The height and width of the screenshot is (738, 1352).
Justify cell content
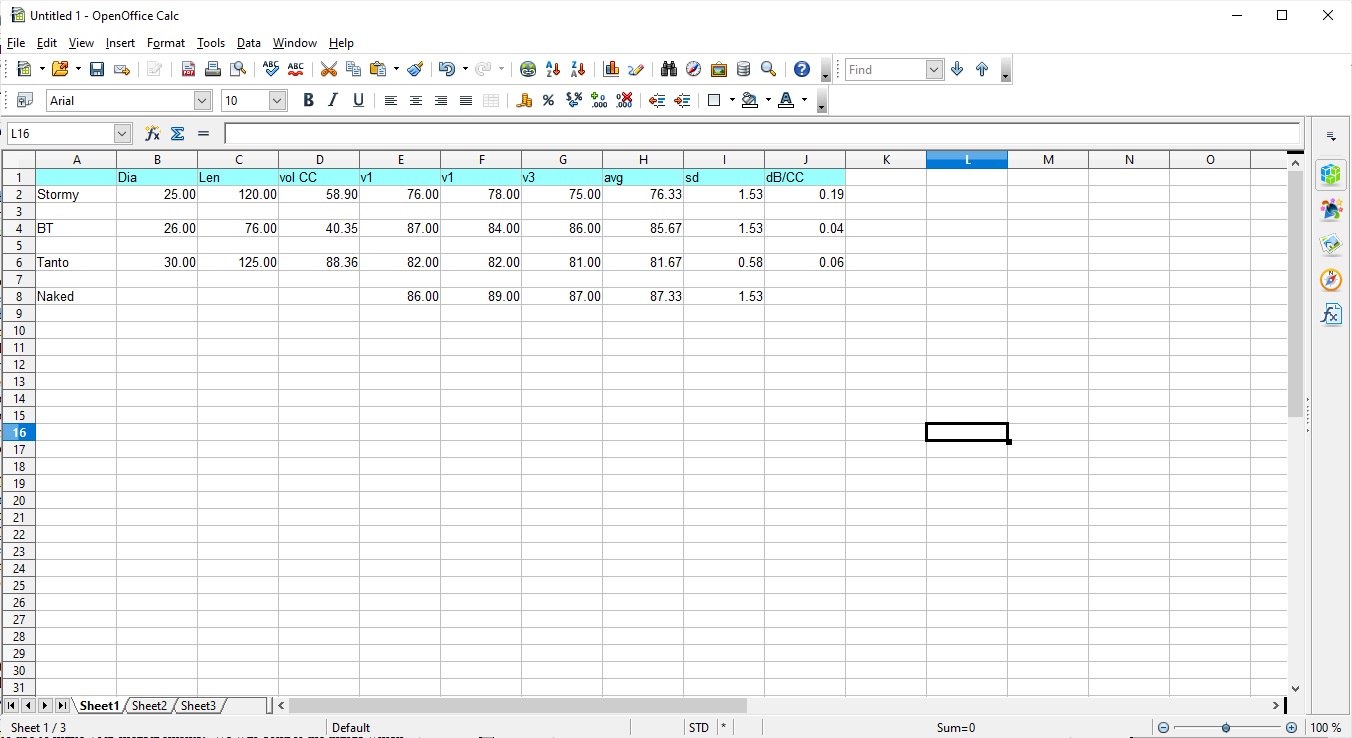pyautogui.click(x=466, y=100)
